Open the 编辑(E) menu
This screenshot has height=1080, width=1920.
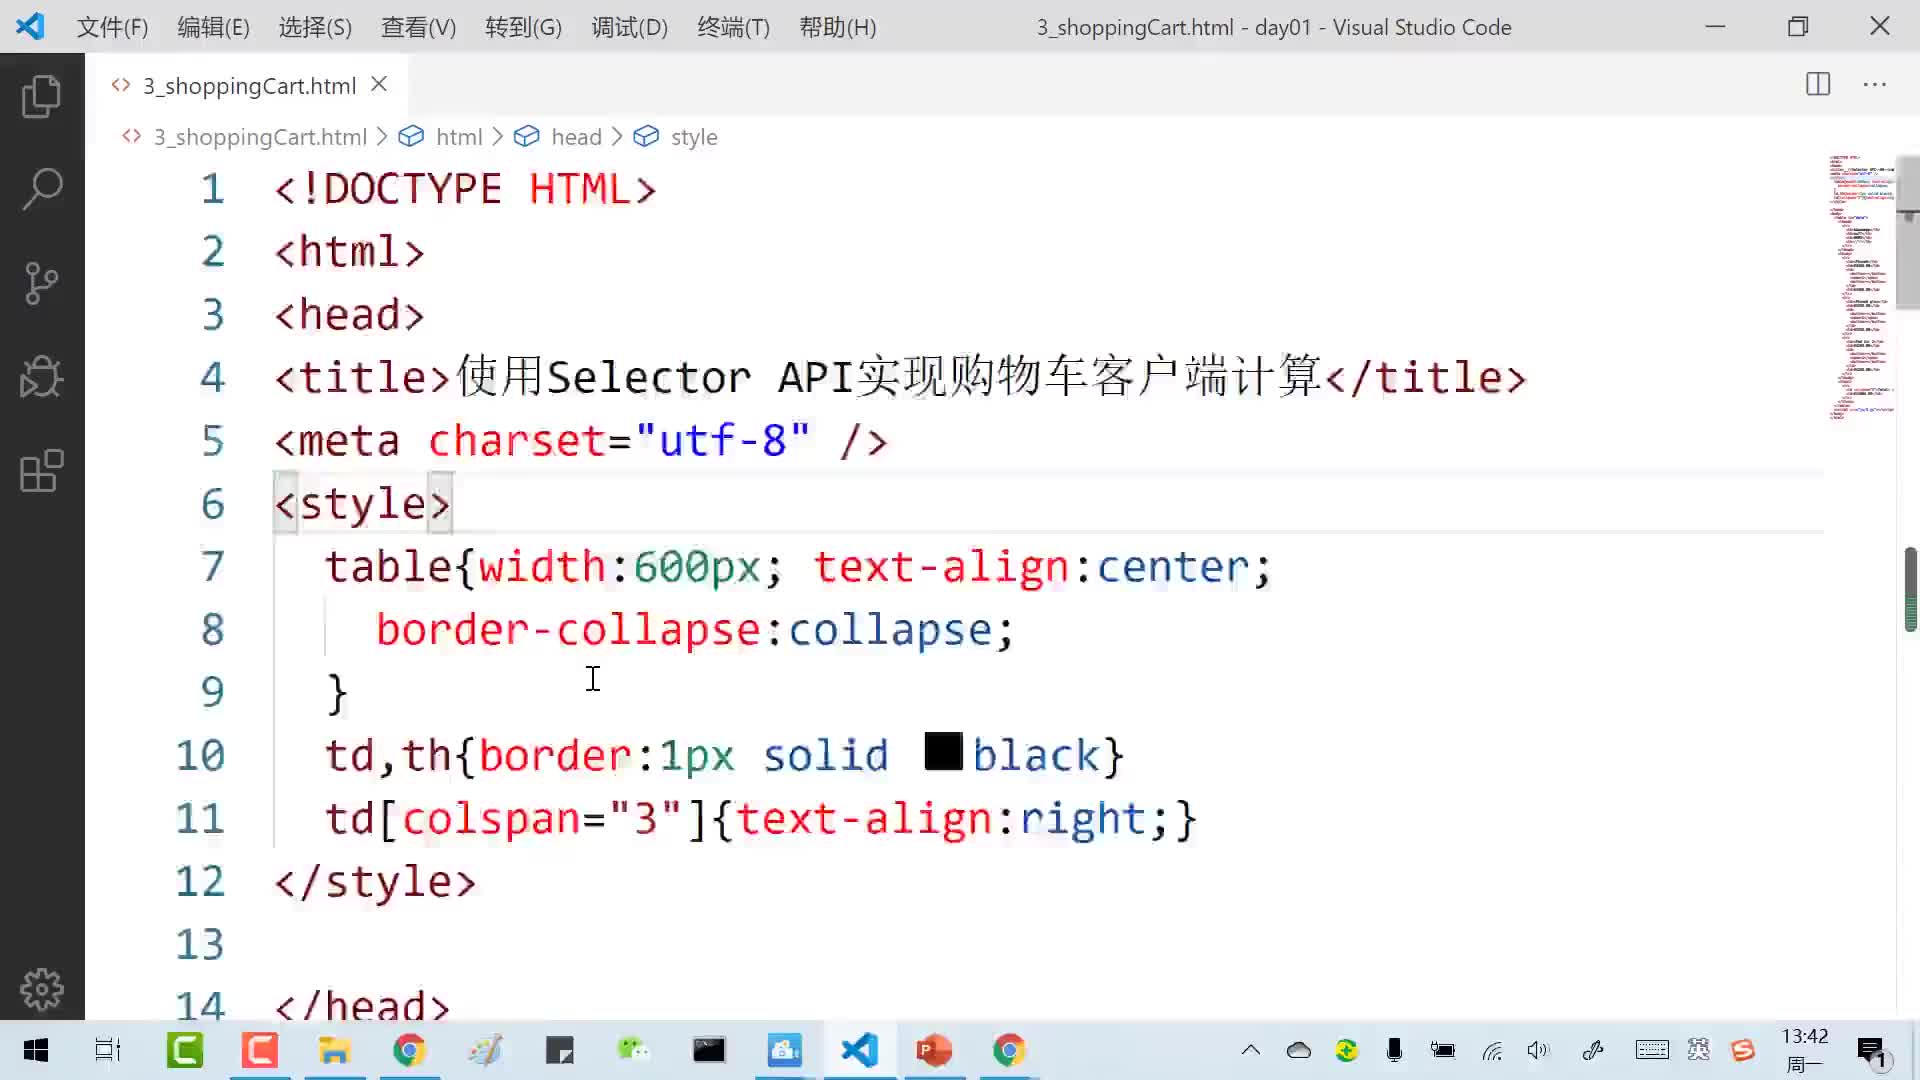tap(213, 27)
